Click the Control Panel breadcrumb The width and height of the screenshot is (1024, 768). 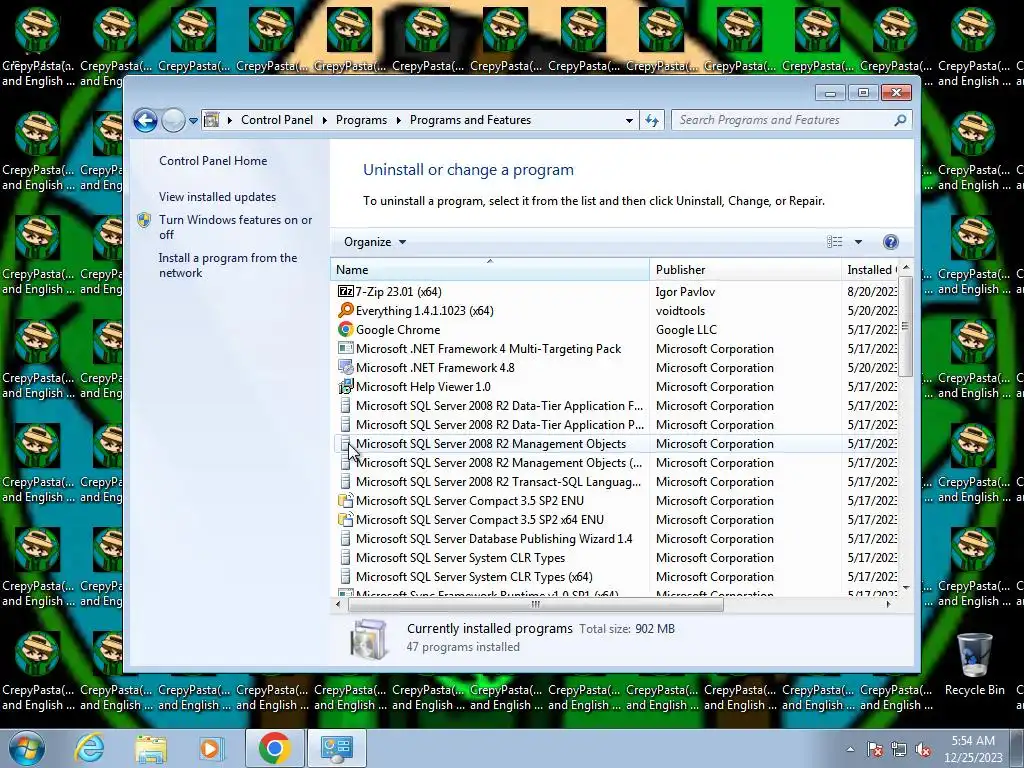tap(277, 120)
